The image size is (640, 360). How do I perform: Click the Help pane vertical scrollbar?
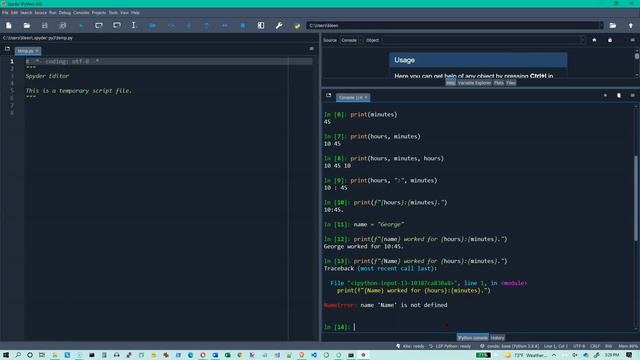[x=637, y=56]
